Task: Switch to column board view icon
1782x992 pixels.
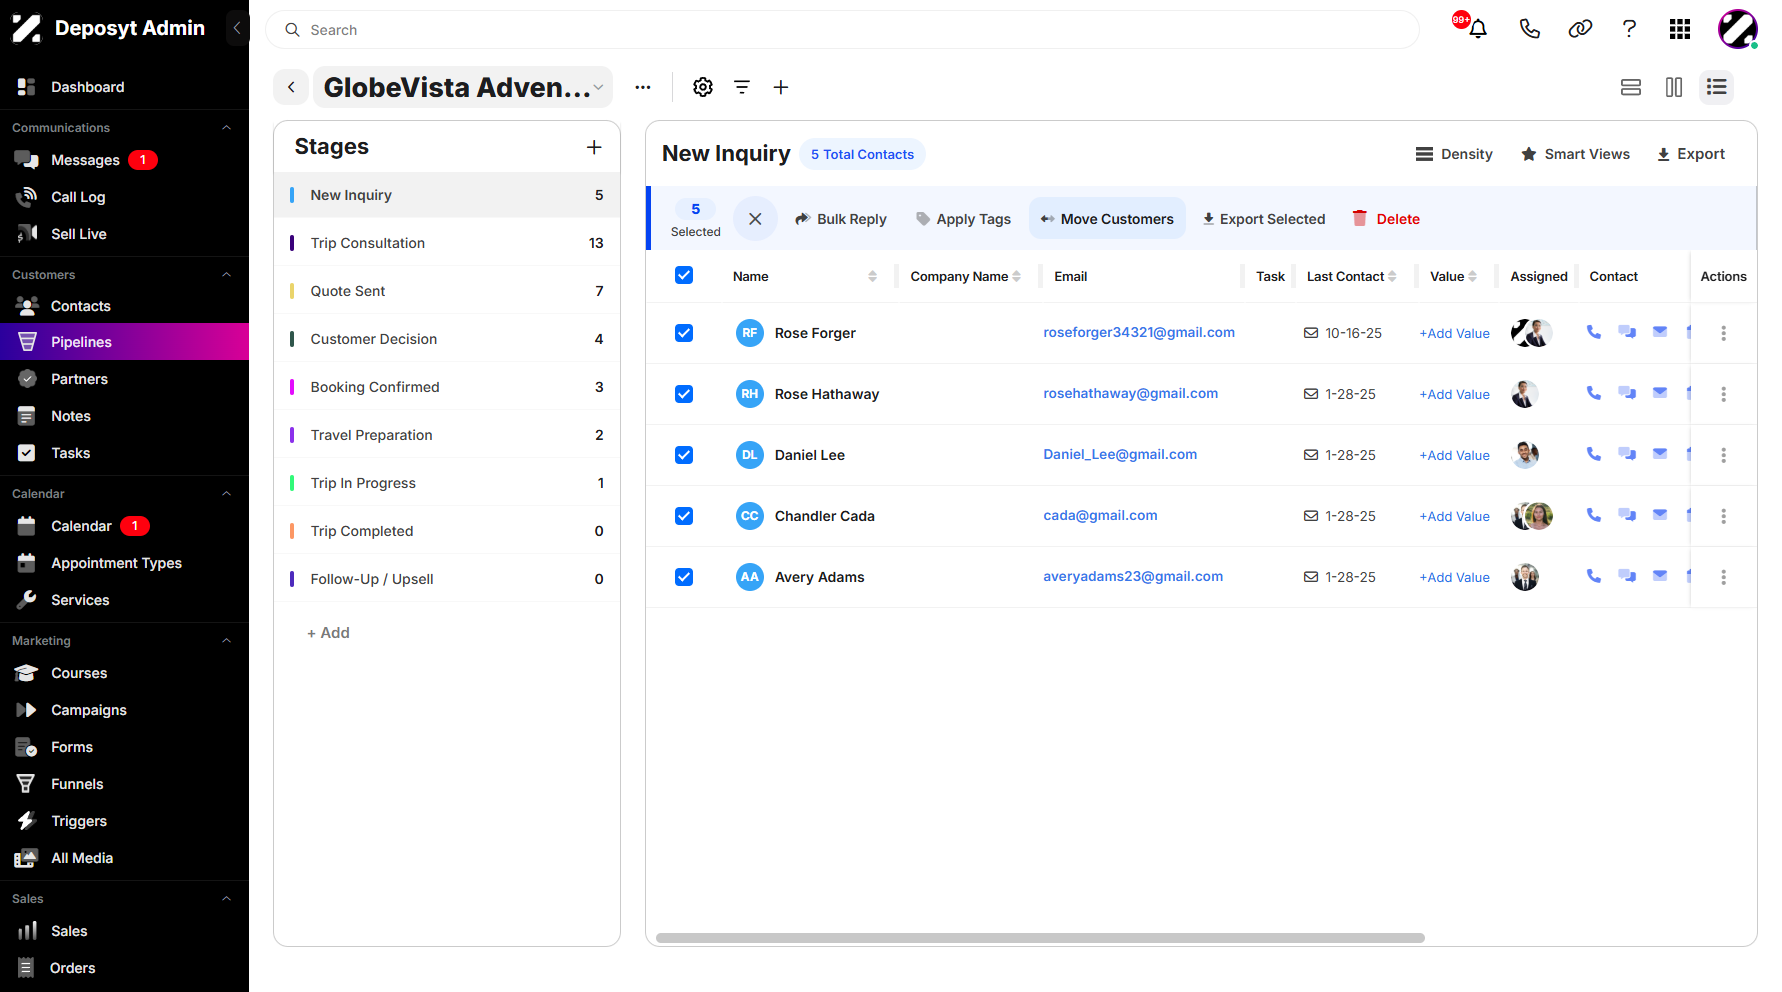Action: (x=1674, y=87)
